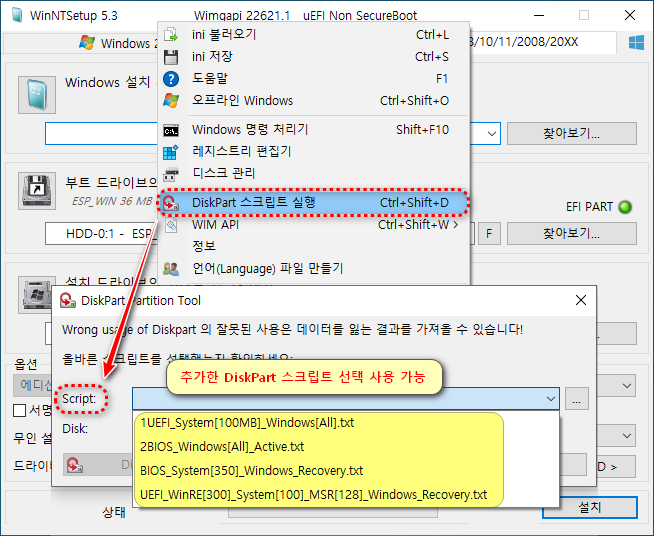This screenshot has height=536, width=654.
Task: Click the offline Windows flag icon in menu
Action: click(171, 101)
